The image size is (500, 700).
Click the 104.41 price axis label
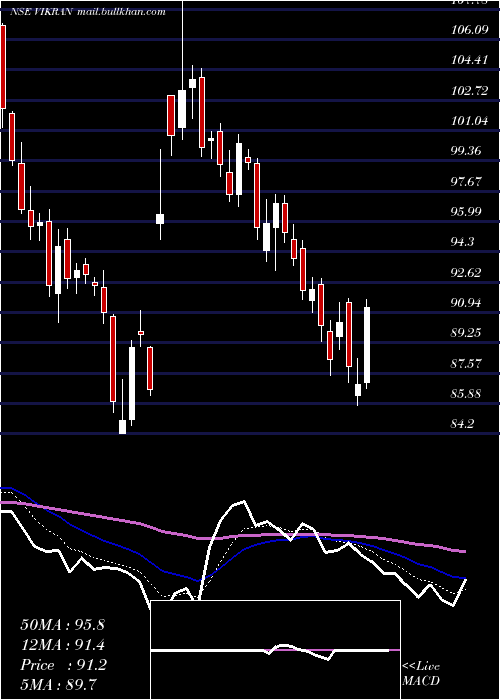[x=469, y=60]
